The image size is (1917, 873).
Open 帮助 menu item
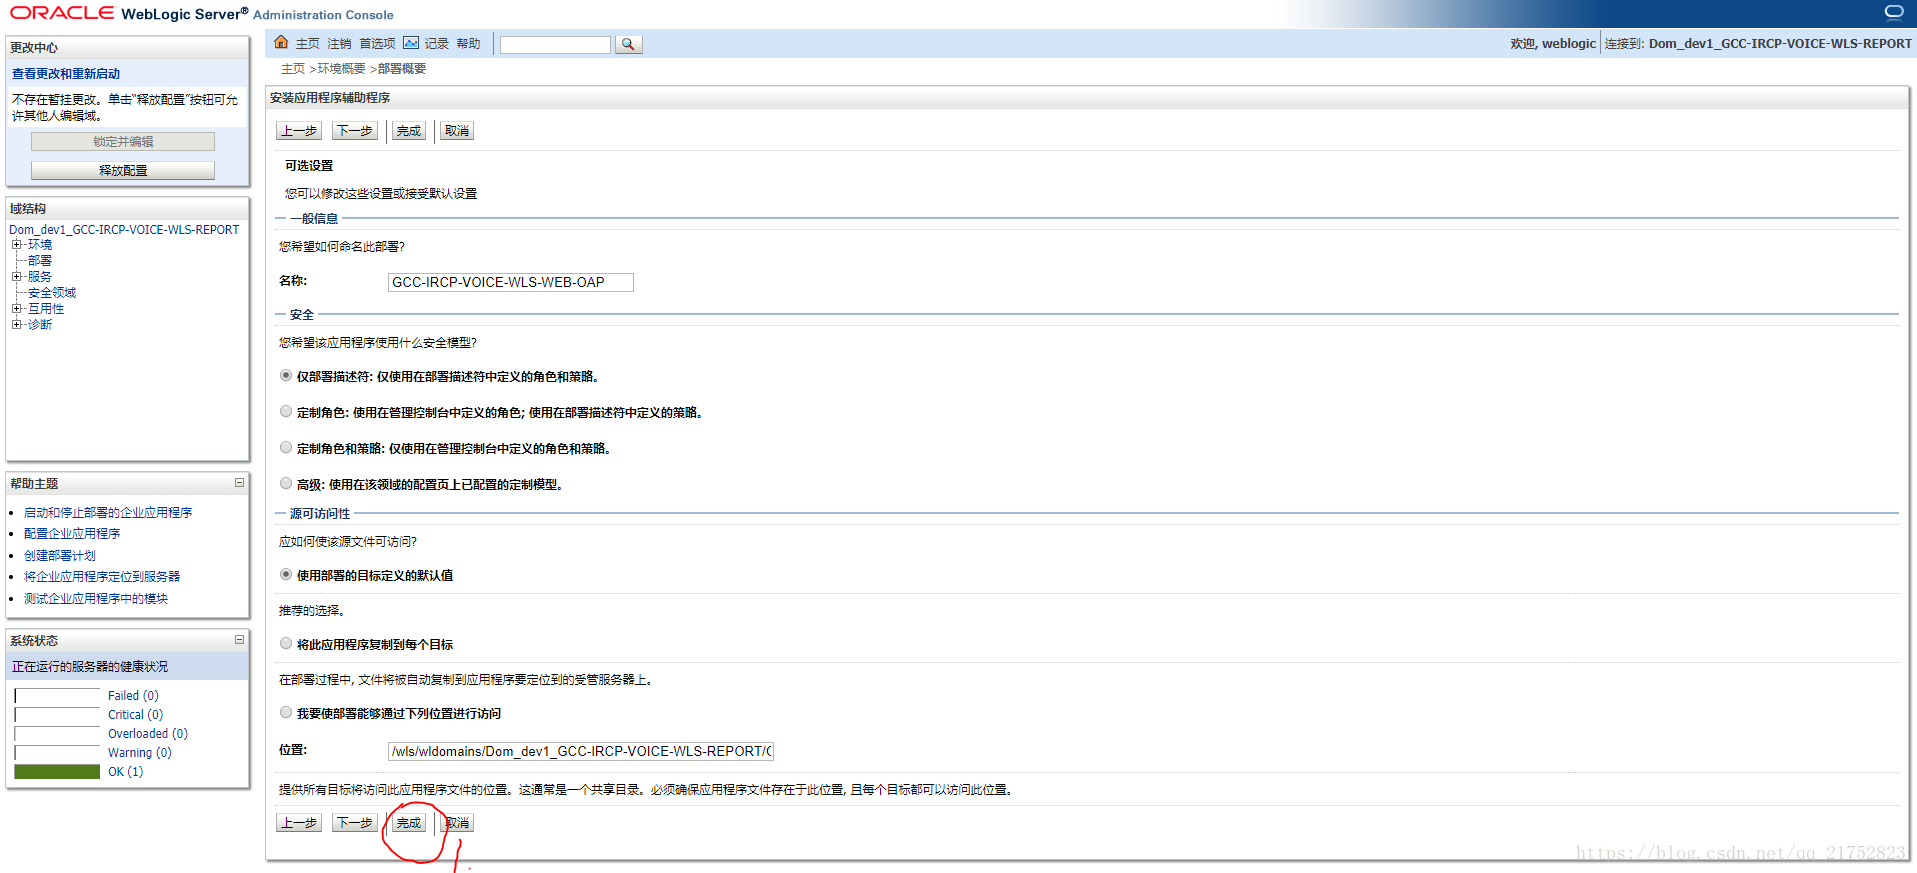point(468,43)
